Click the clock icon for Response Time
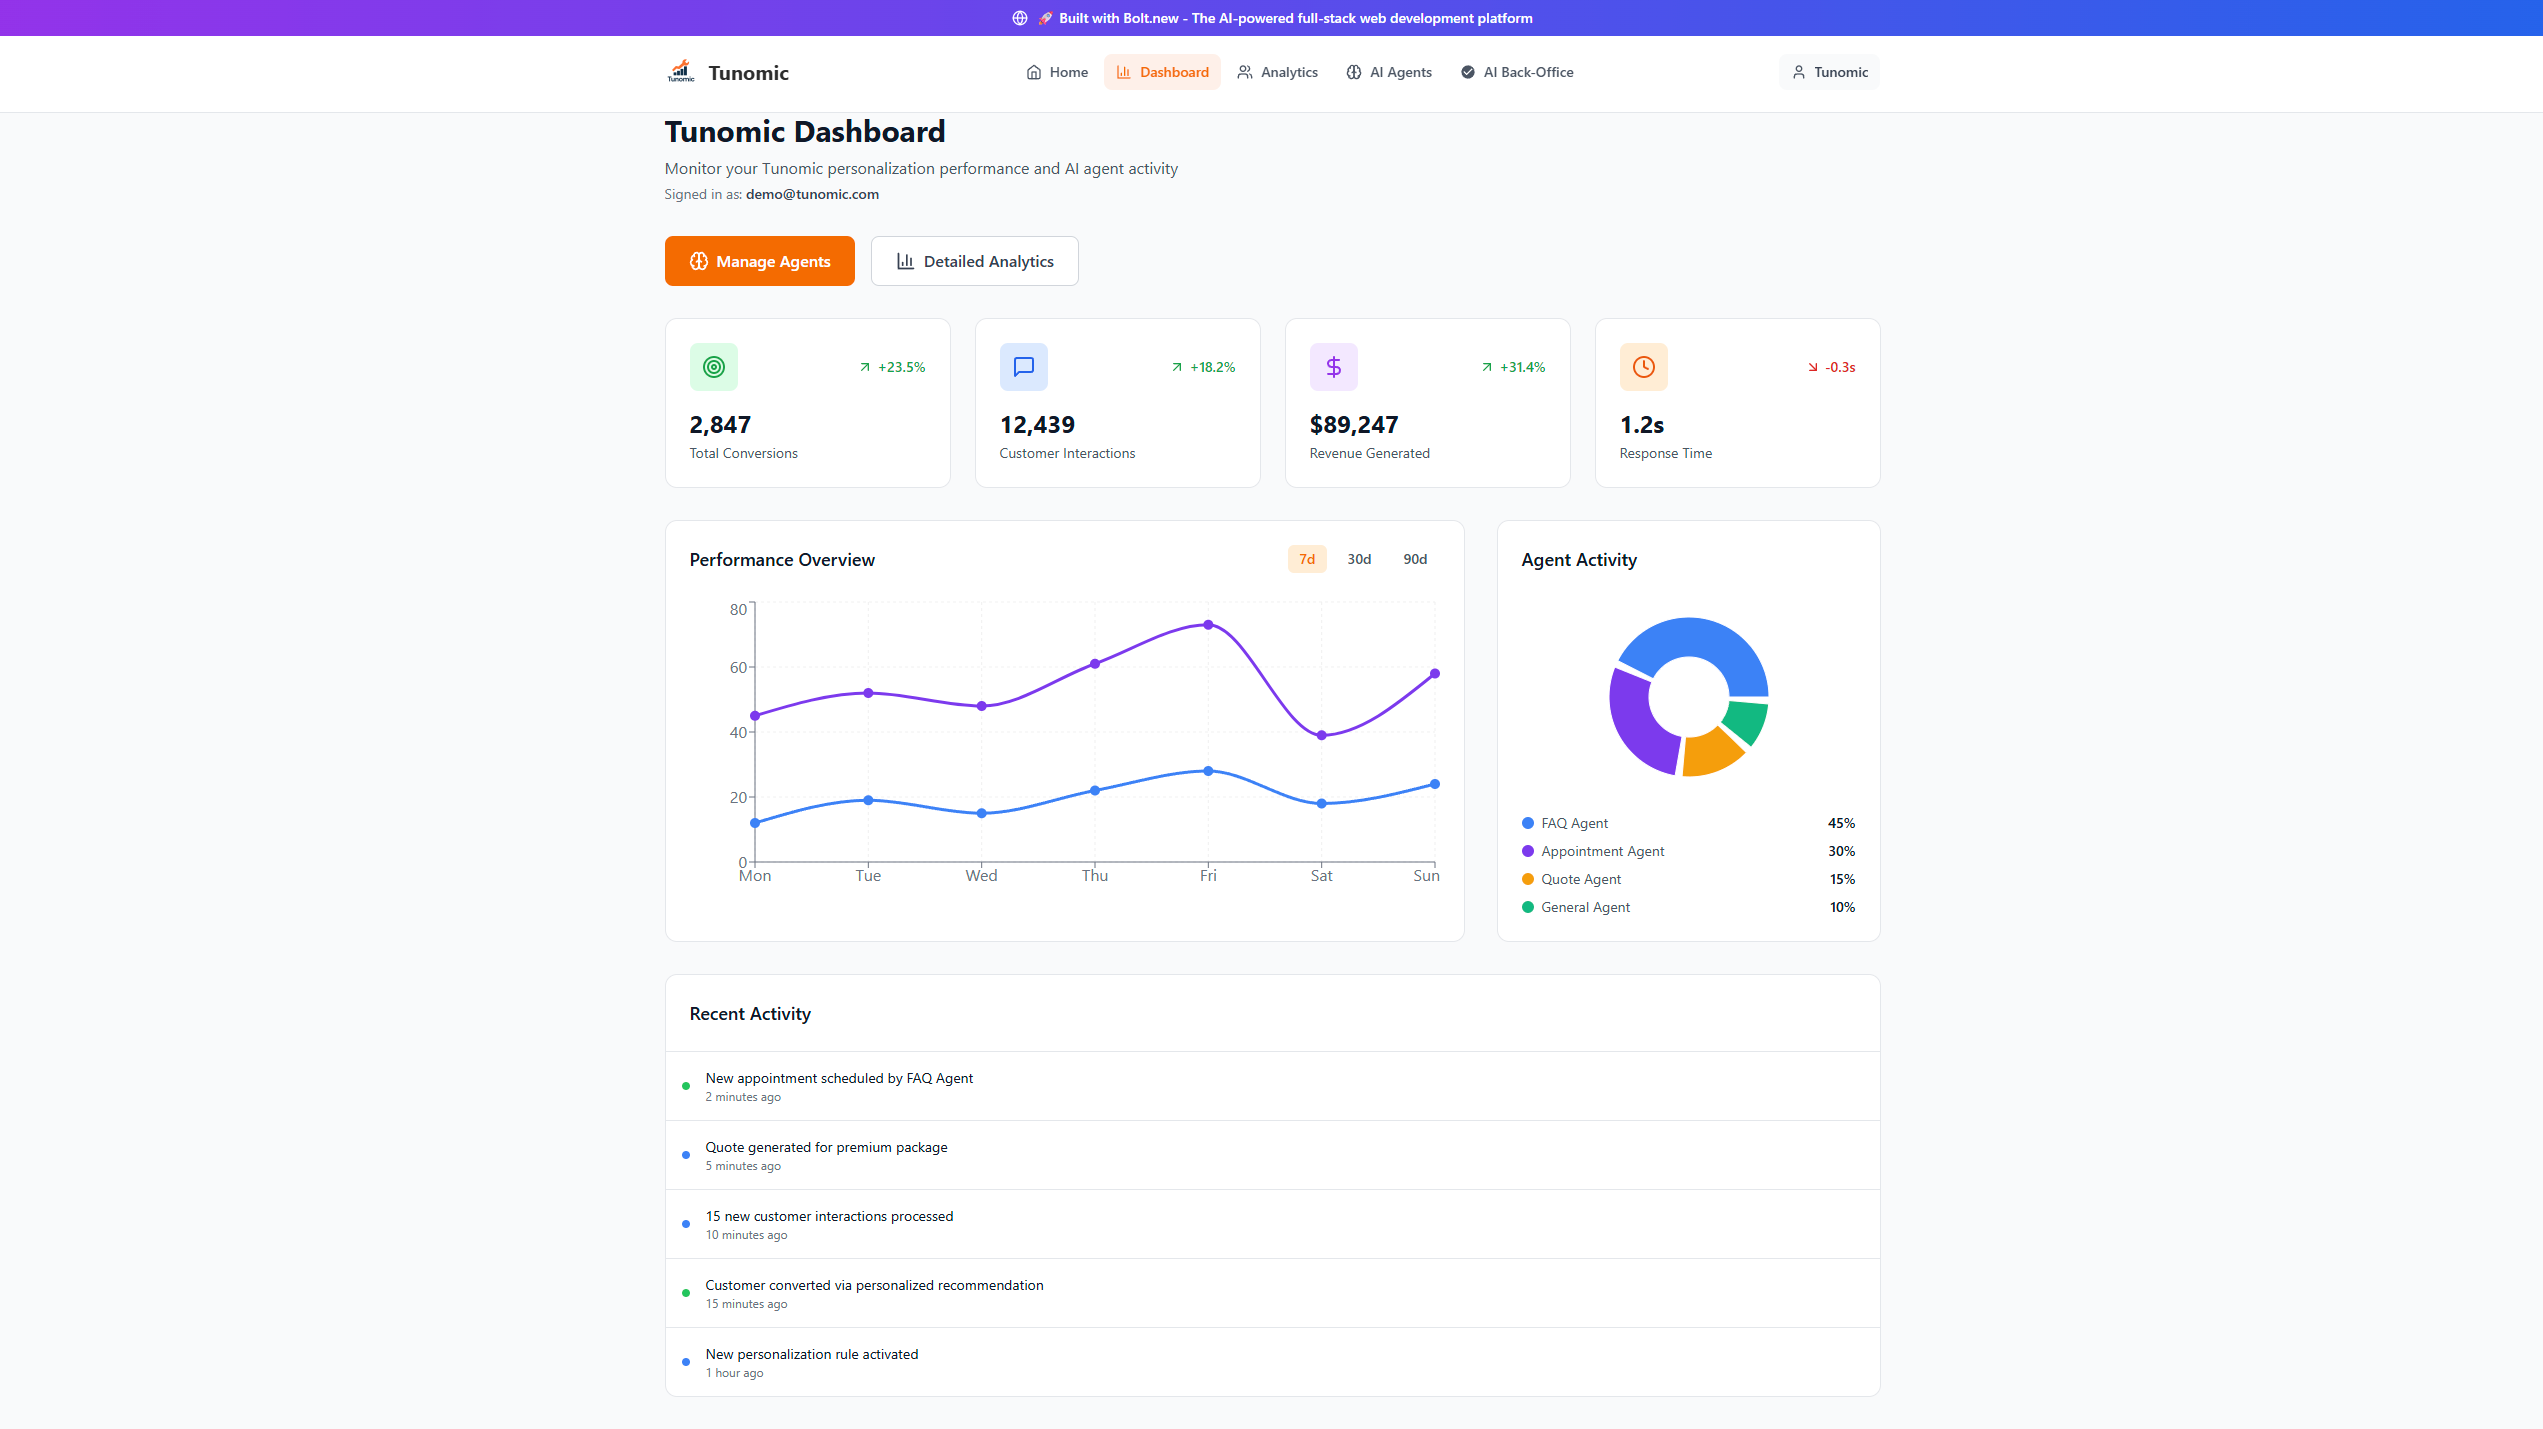The height and width of the screenshot is (1429, 2543). tap(1643, 367)
